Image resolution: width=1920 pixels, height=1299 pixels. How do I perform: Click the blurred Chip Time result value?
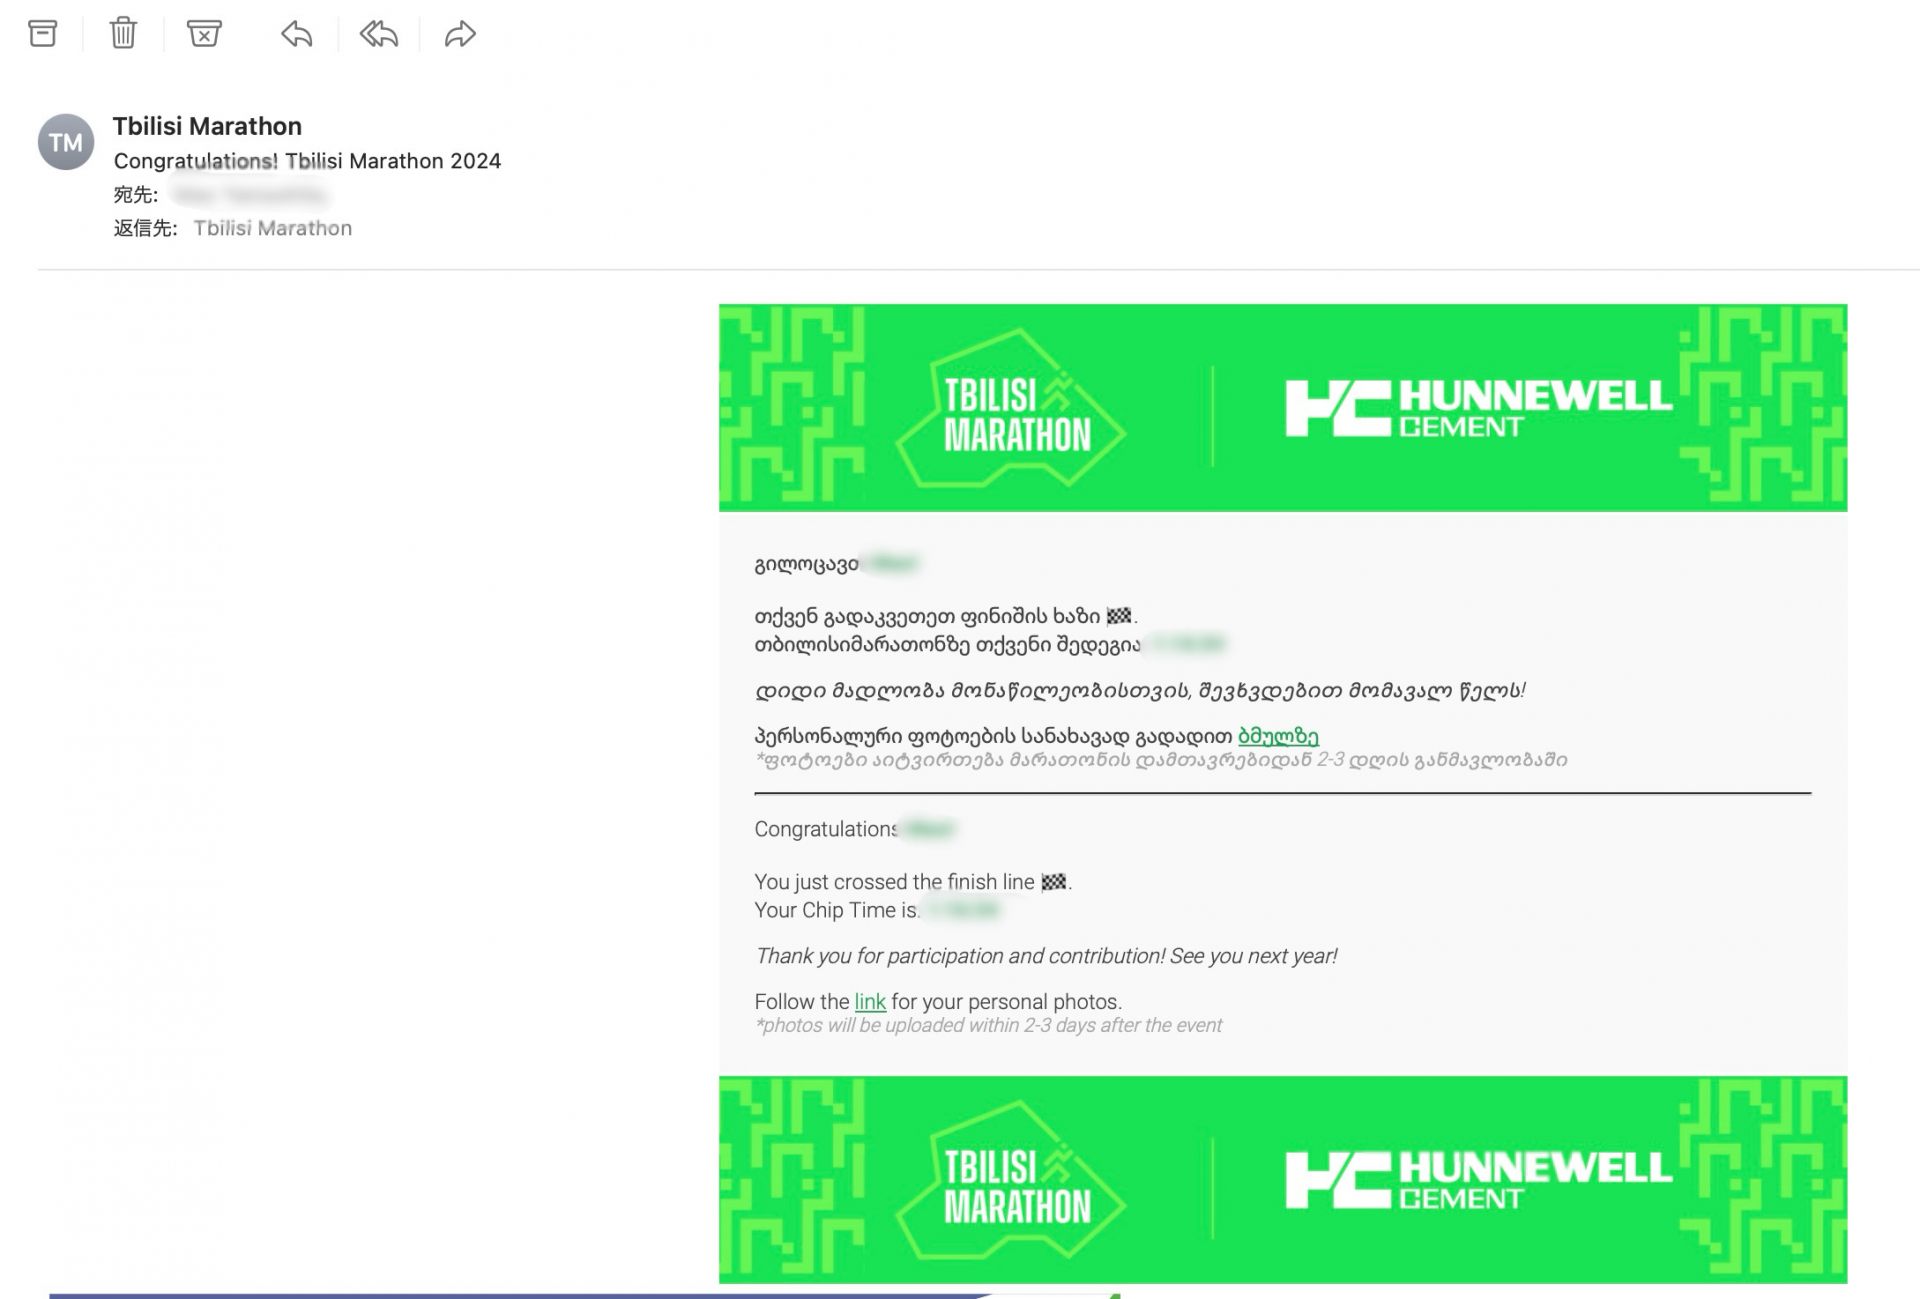tap(962, 910)
